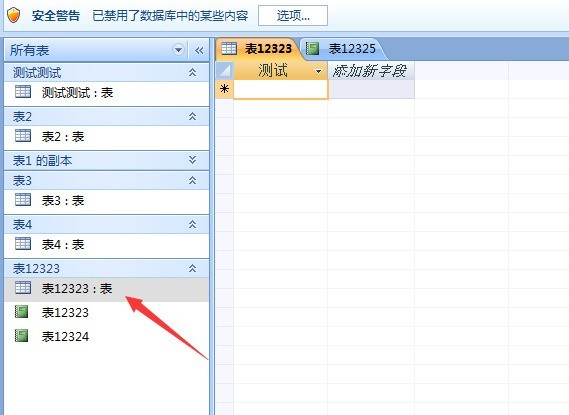
Task: Click the table icon on the 表12323 tab
Action: pos(229,48)
